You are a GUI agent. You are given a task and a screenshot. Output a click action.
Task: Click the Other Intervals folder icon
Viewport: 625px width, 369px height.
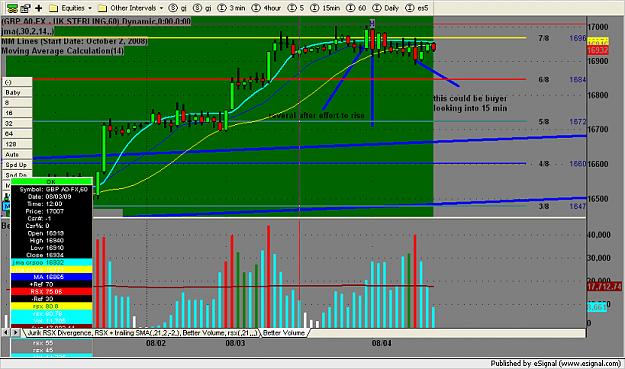click(x=102, y=8)
